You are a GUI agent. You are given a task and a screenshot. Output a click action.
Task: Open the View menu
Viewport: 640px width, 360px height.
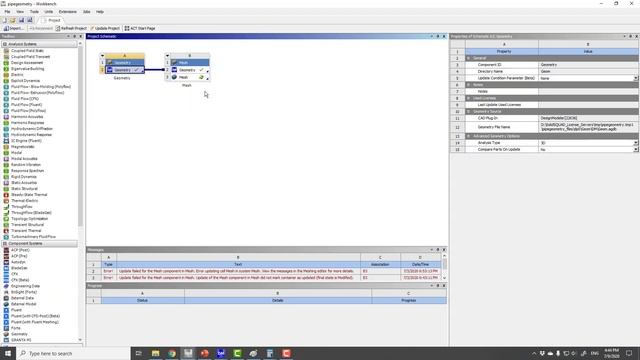point(20,12)
